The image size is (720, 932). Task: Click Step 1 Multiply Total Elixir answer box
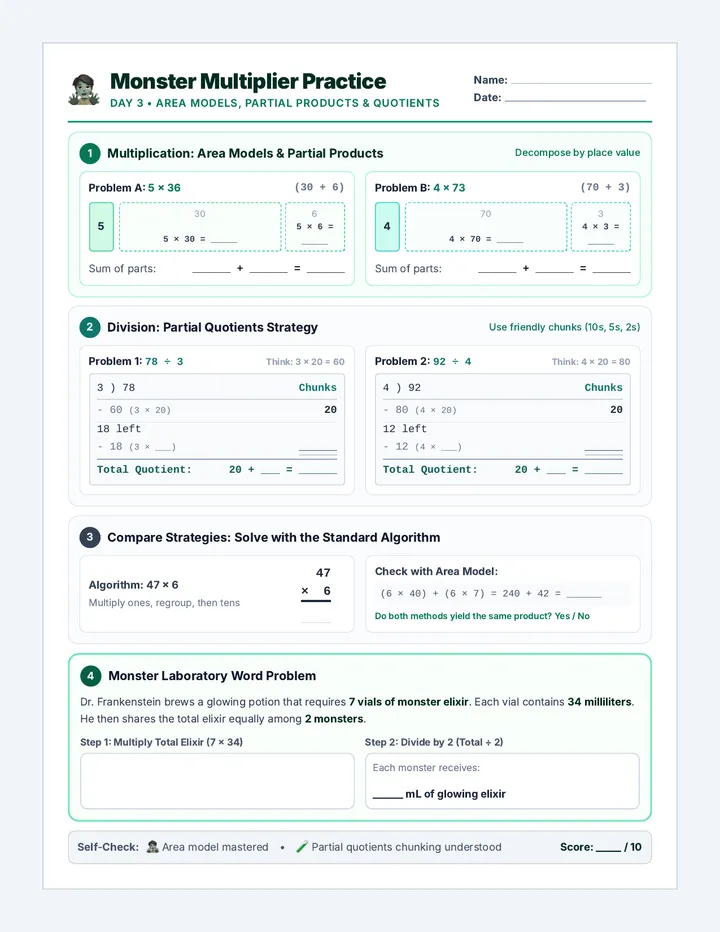click(217, 781)
